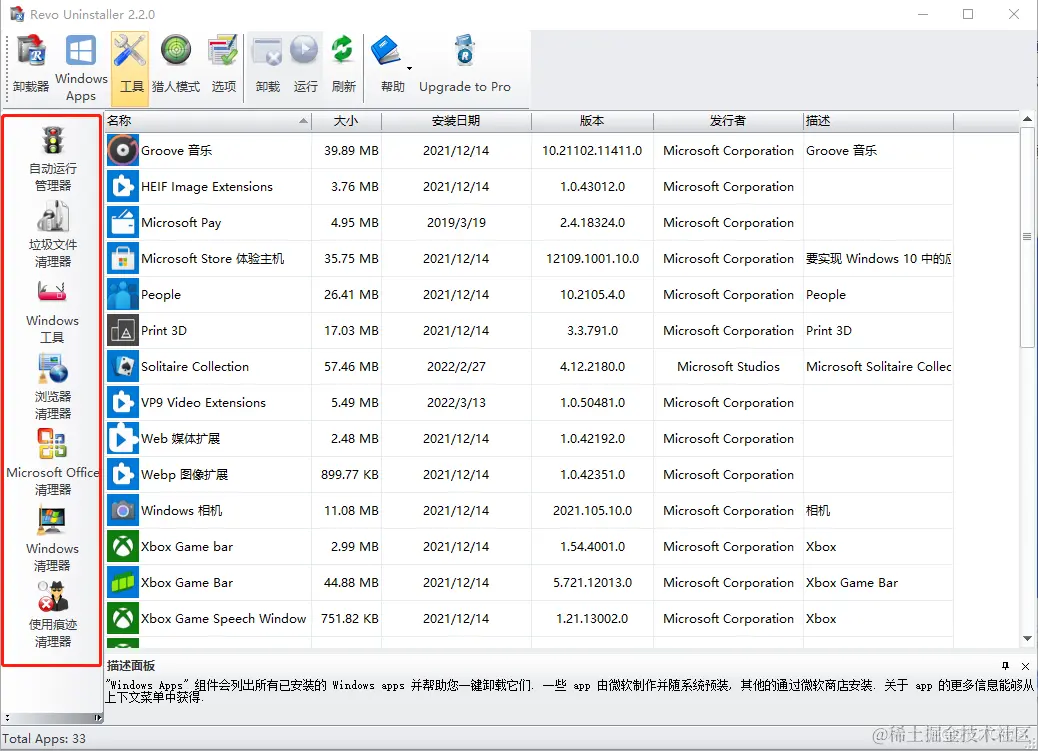Click the 卸载 uninstall toolbar button
Screen dimensions: 1038x751
pos(267,65)
